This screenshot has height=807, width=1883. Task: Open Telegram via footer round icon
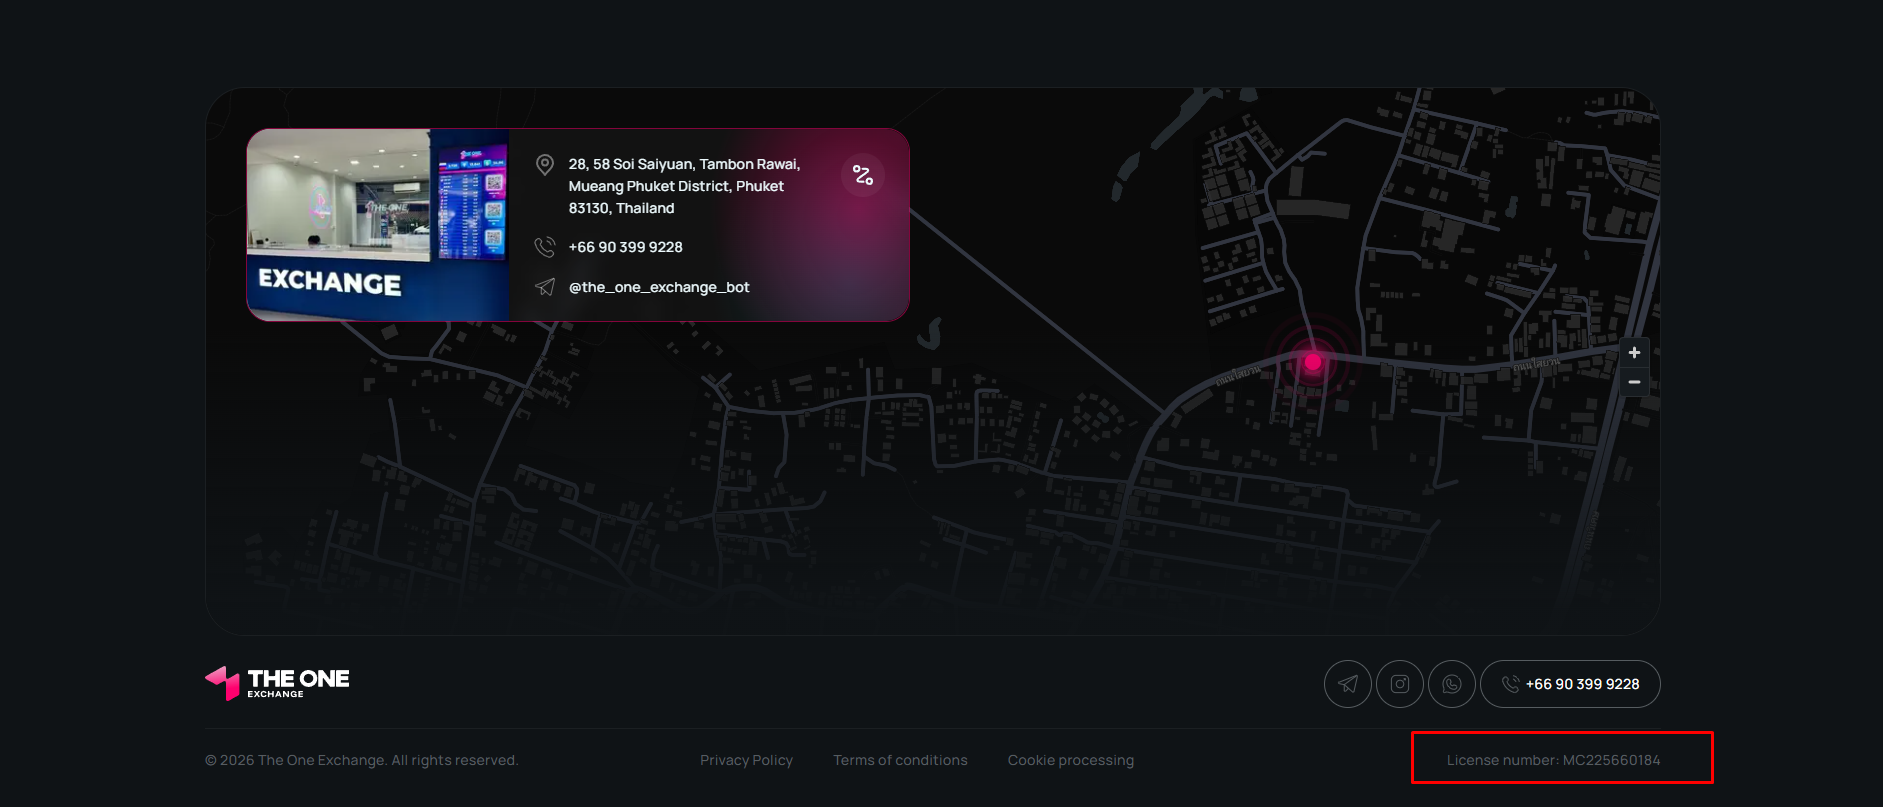(1348, 684)
